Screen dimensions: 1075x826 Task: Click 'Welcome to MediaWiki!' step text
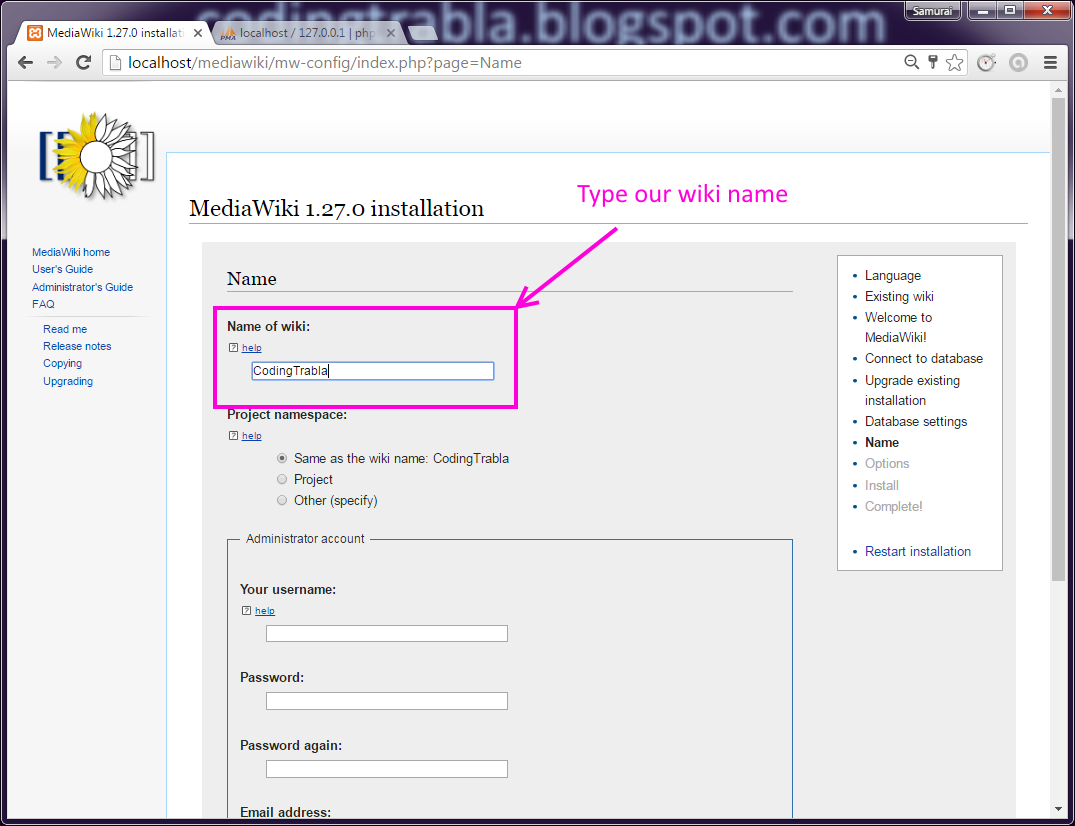pos(899,327)
